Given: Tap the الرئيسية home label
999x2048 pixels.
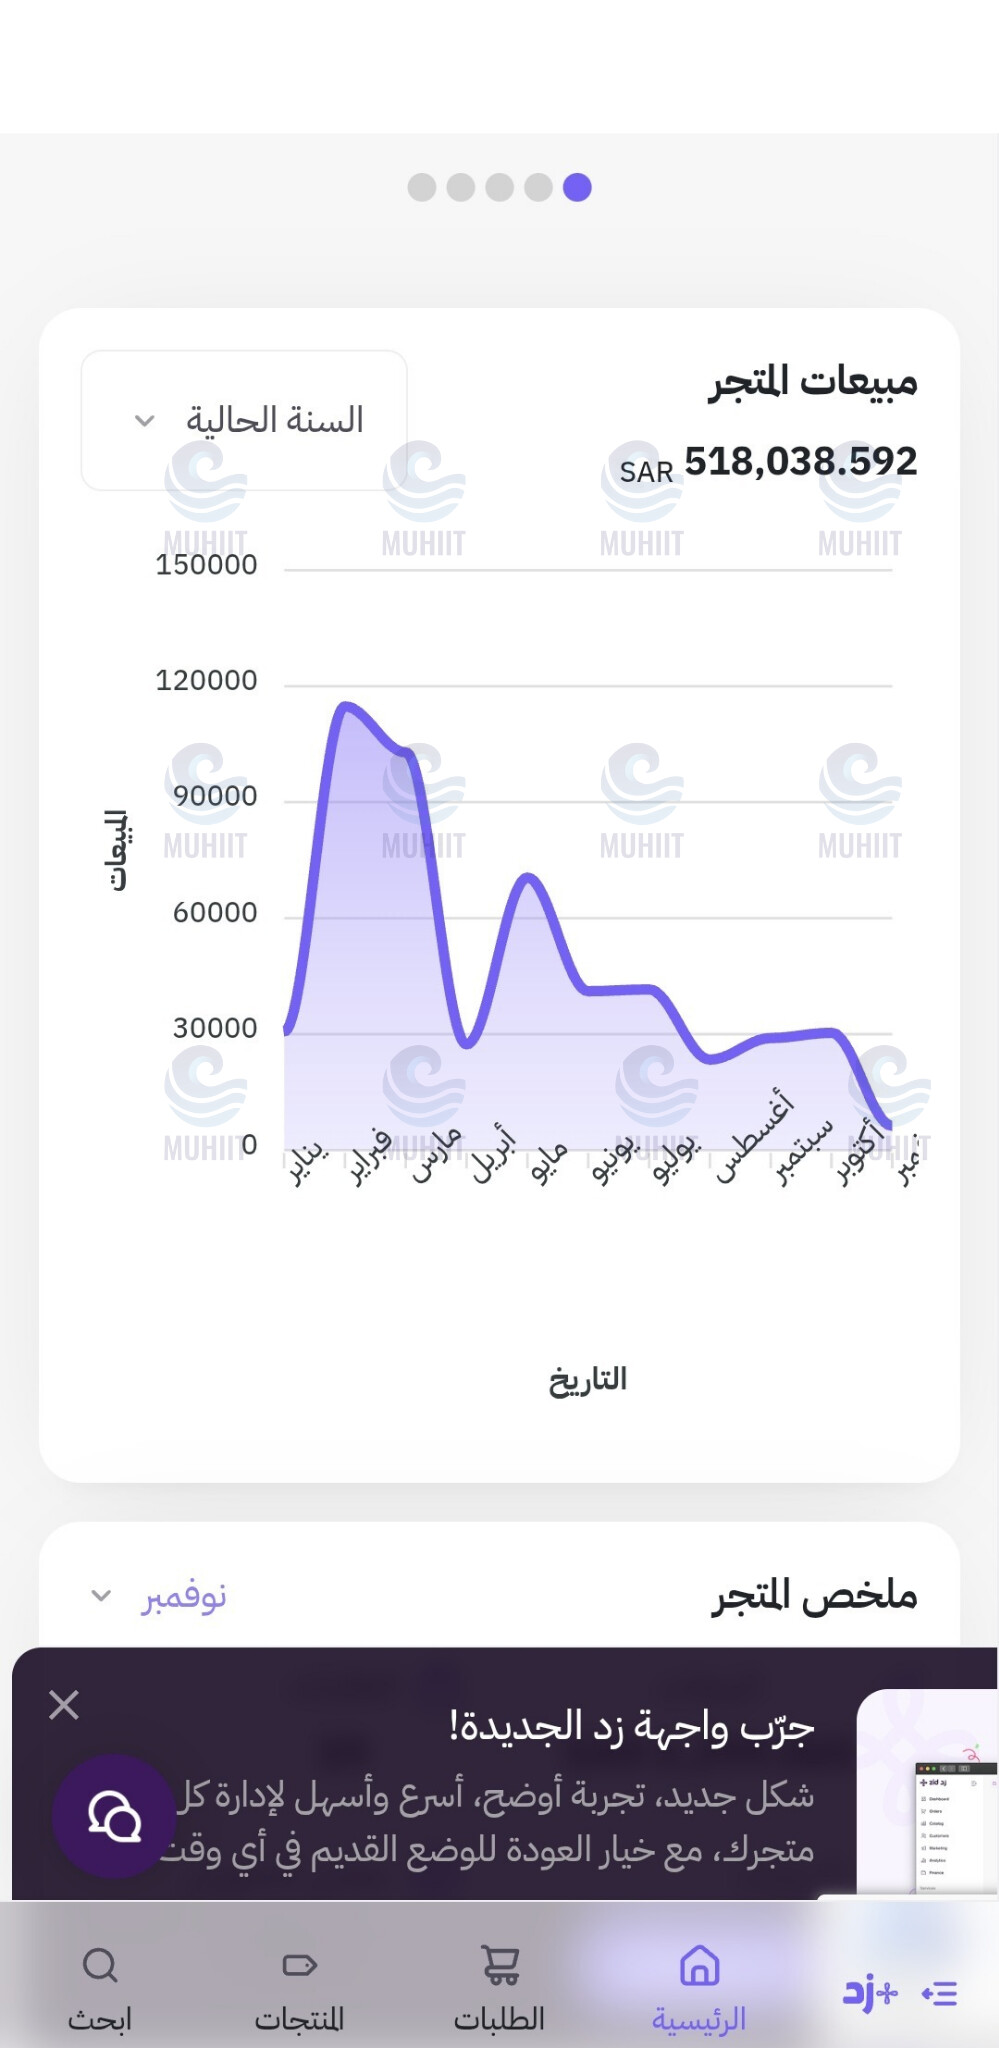Looking at the screenshot, I should [699, 2019].
